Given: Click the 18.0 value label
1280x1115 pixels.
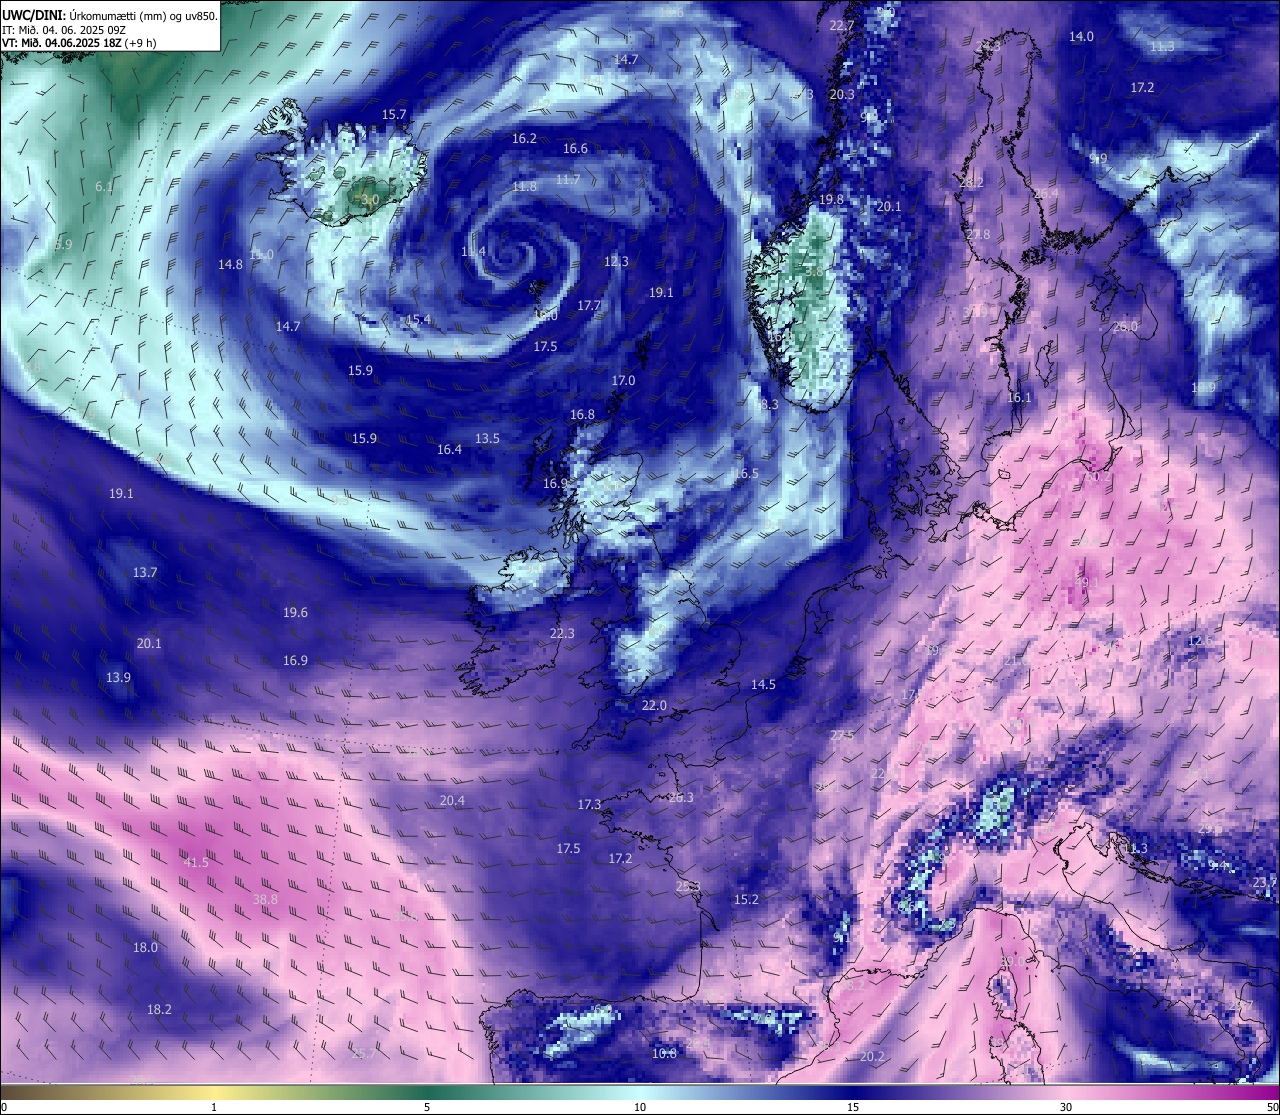Looking at the screenshot, I should pyautogui.click(x=145, y=948).
